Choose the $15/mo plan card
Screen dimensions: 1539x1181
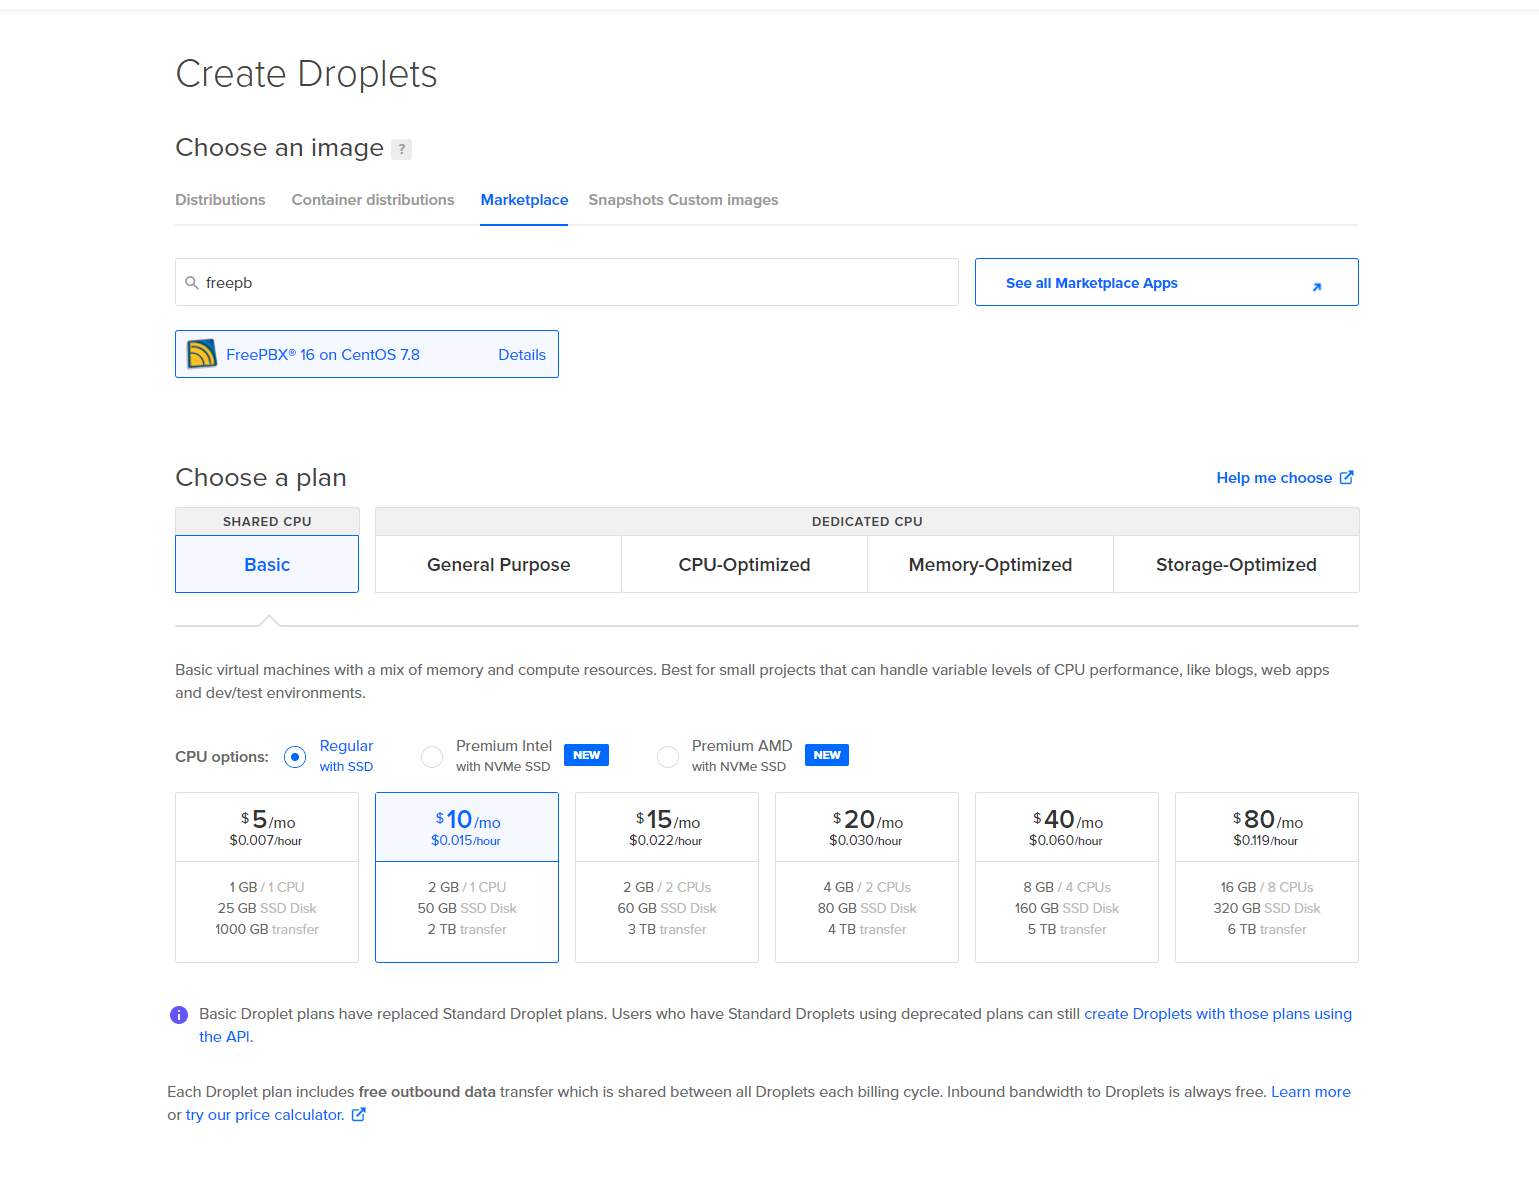point(667,877)
